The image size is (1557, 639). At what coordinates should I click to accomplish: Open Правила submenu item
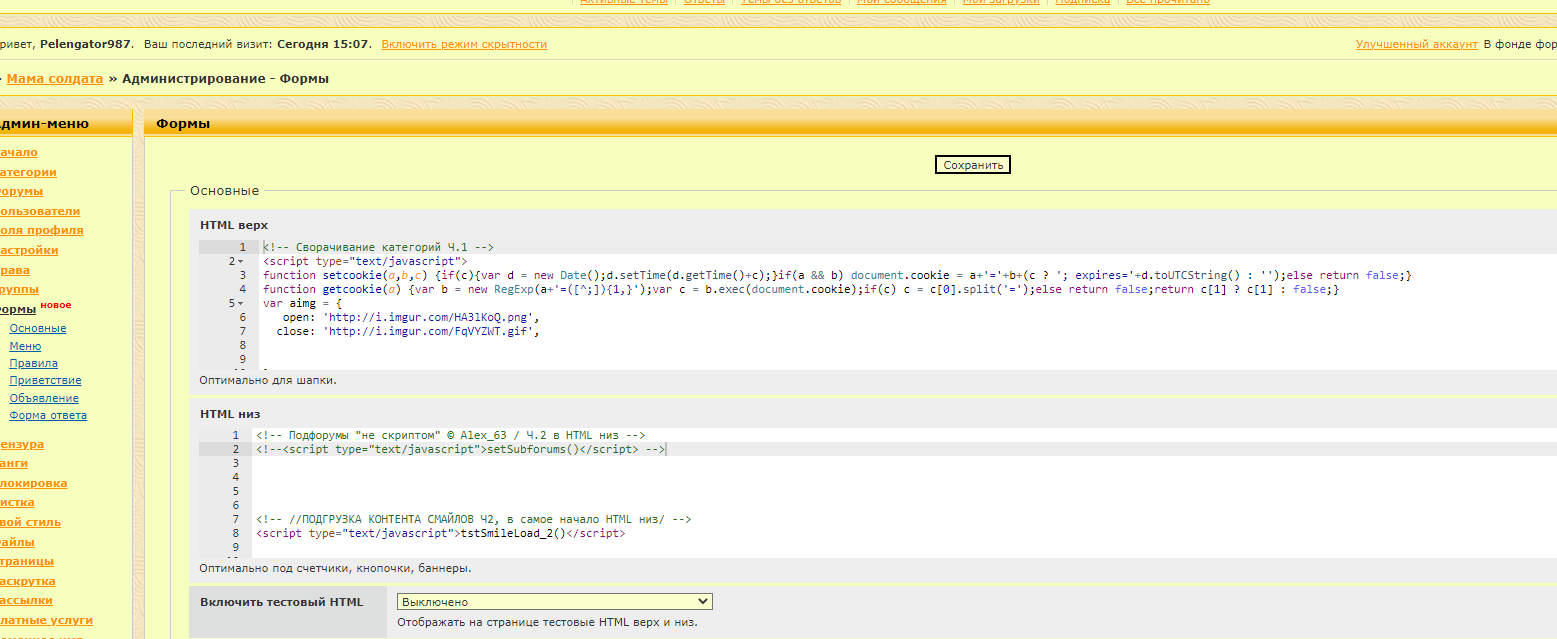[x=34, y=363]
